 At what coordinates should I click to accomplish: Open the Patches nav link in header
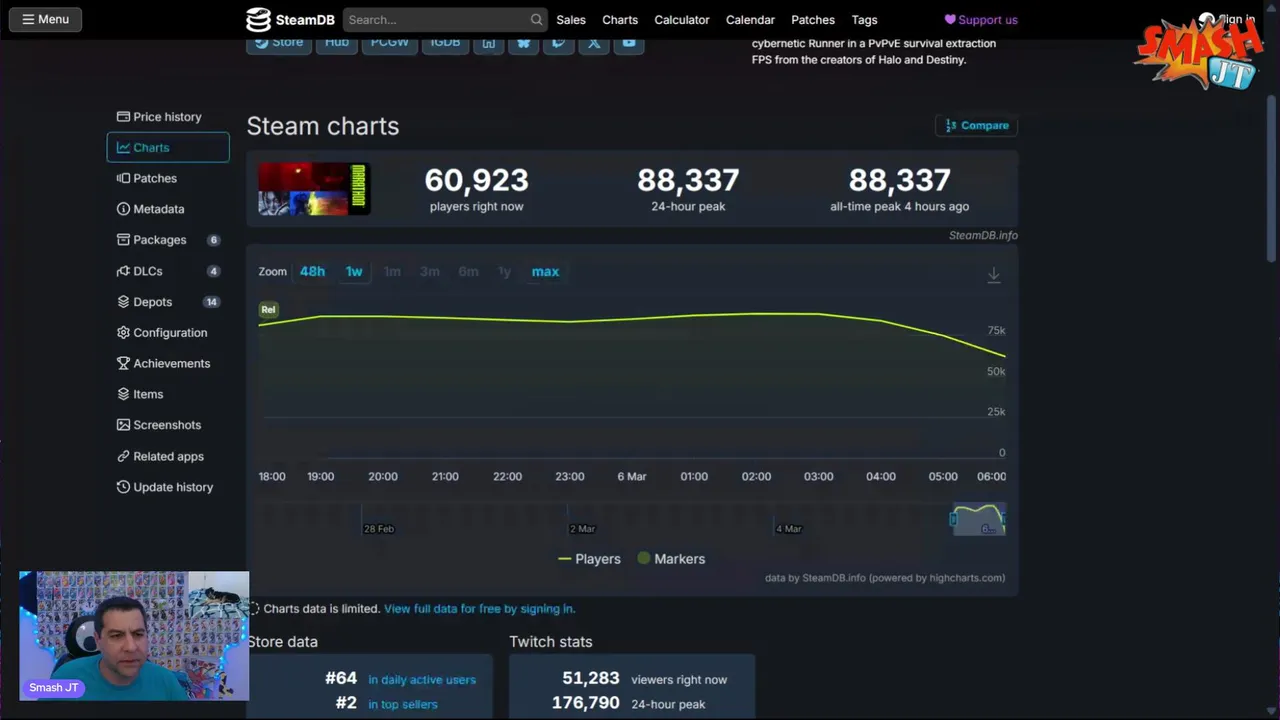(x=813, y=19)
